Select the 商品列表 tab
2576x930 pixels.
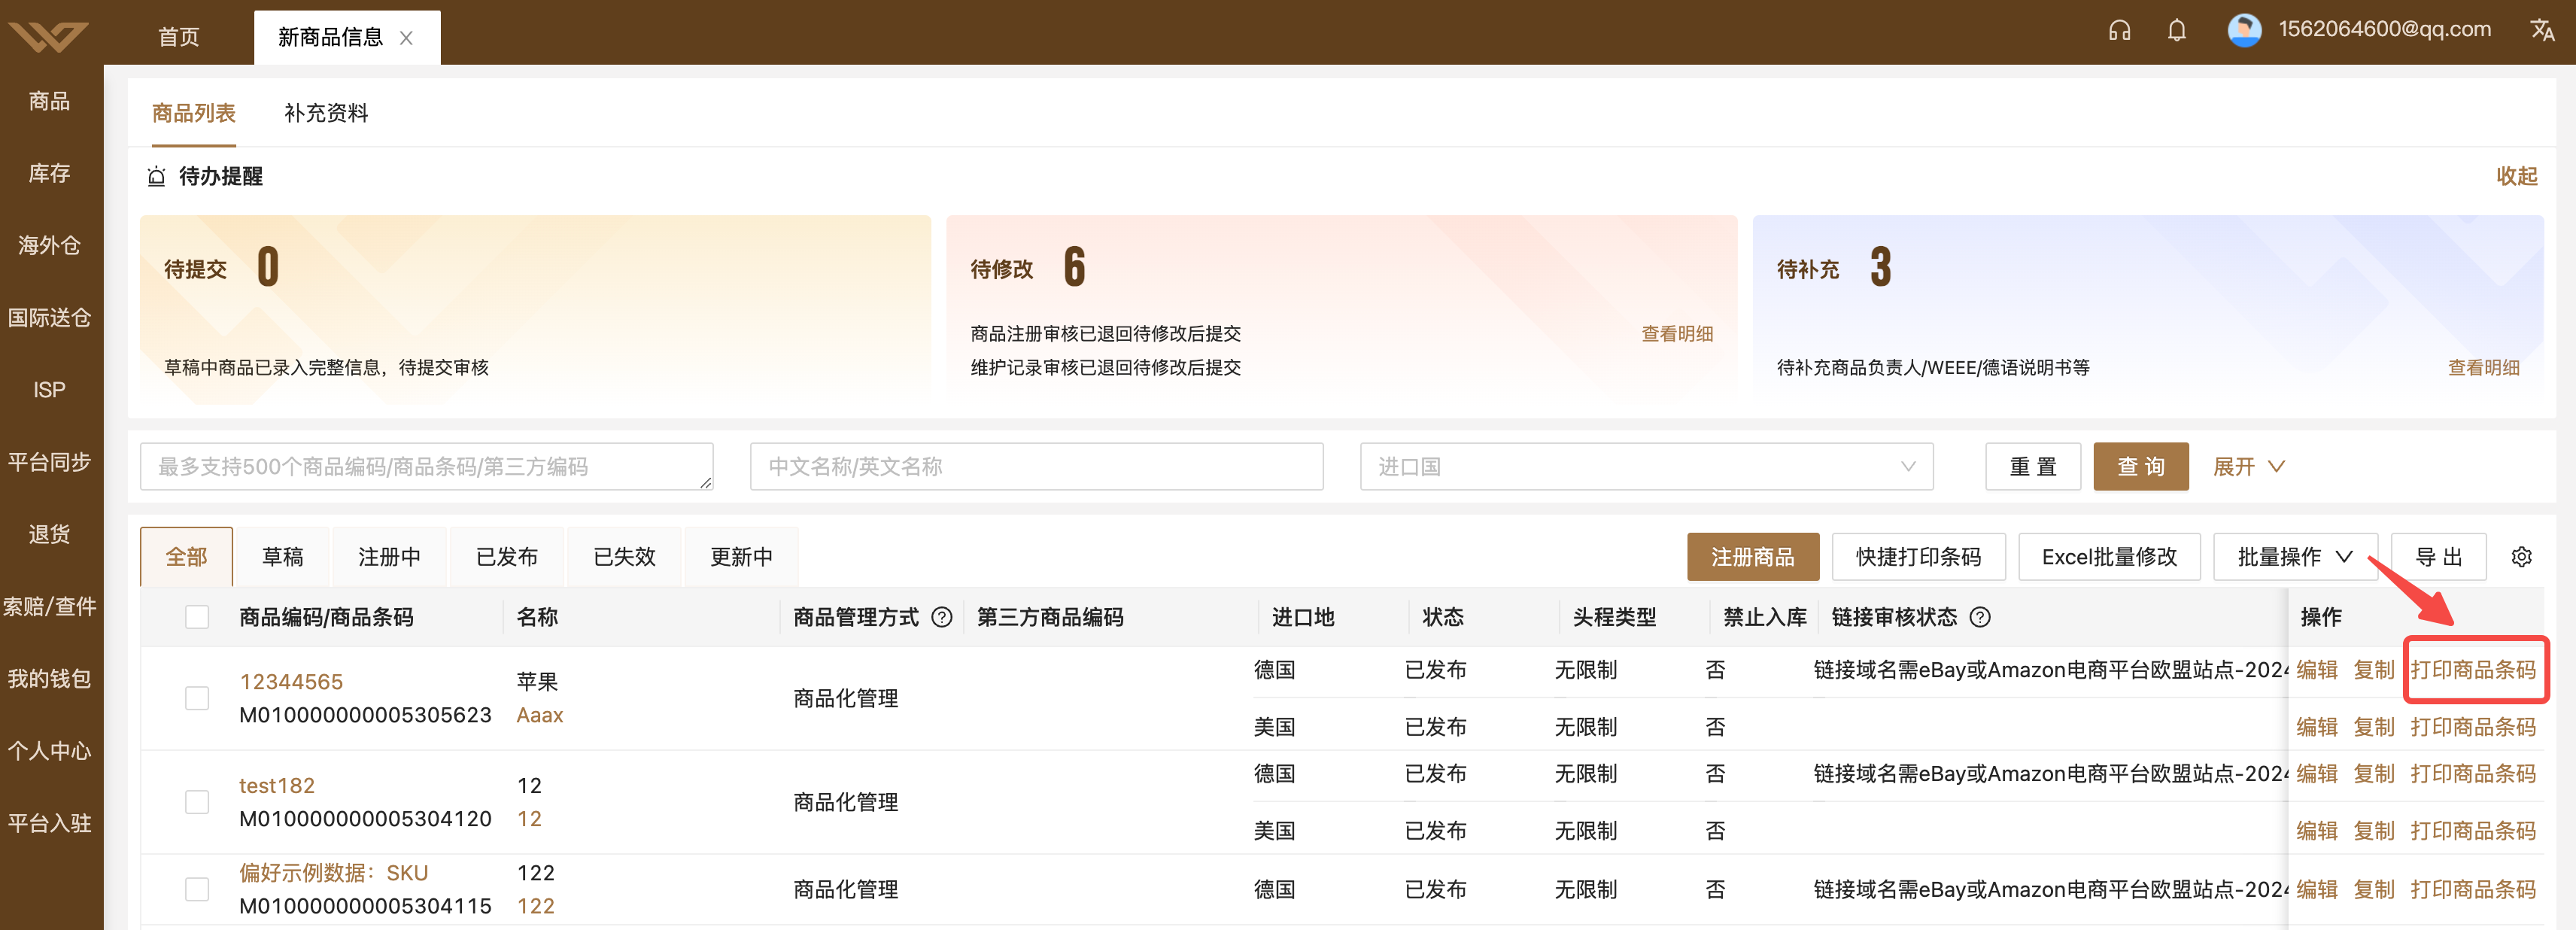pyautogui.click(x=194, y=113)
